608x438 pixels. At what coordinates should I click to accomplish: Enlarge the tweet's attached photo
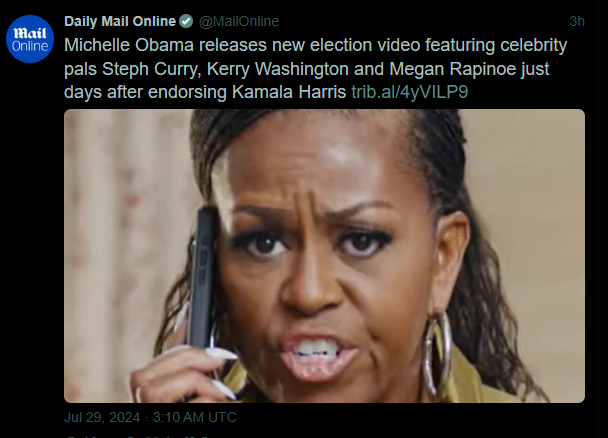pos(324,256)
